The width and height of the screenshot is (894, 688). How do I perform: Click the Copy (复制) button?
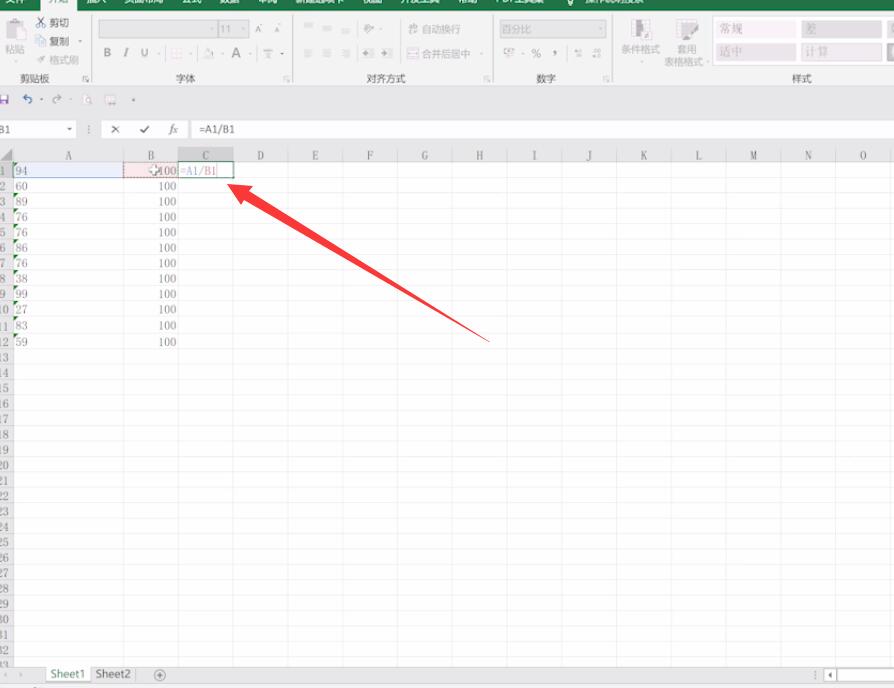tap(52, 41)
